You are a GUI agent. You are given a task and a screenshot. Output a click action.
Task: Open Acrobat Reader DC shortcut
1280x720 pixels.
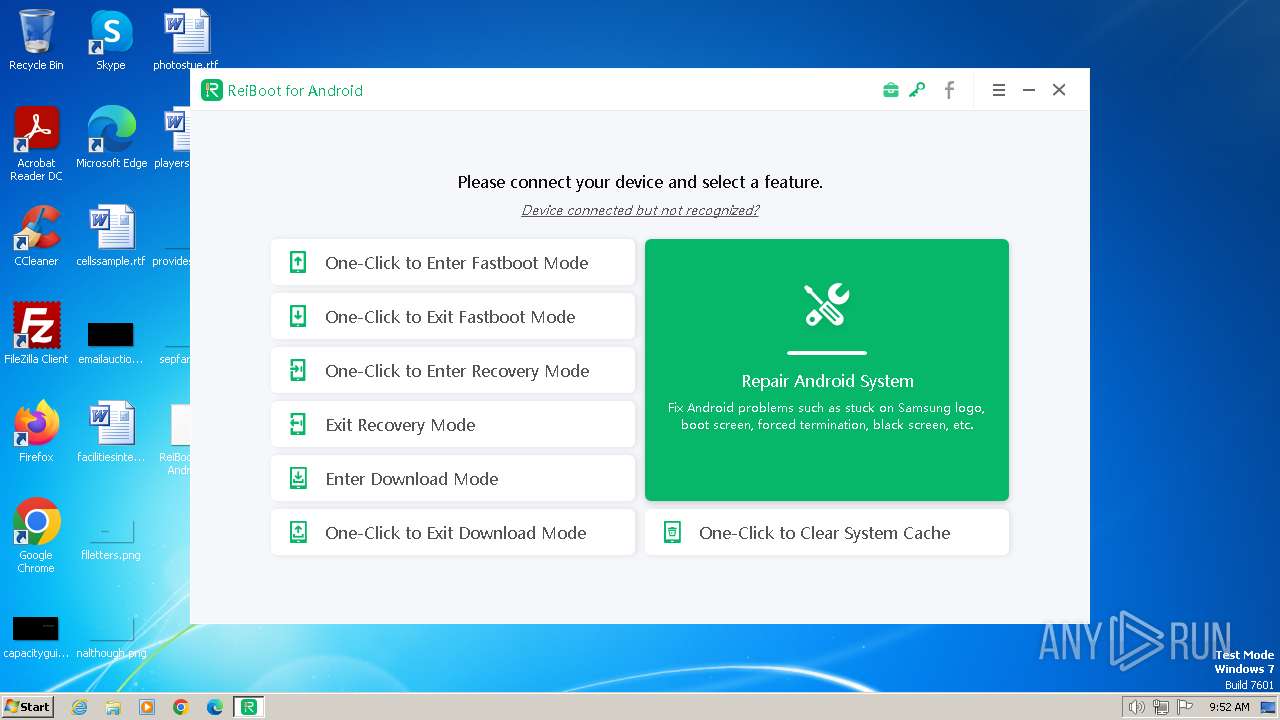click(x=36, y=144)
